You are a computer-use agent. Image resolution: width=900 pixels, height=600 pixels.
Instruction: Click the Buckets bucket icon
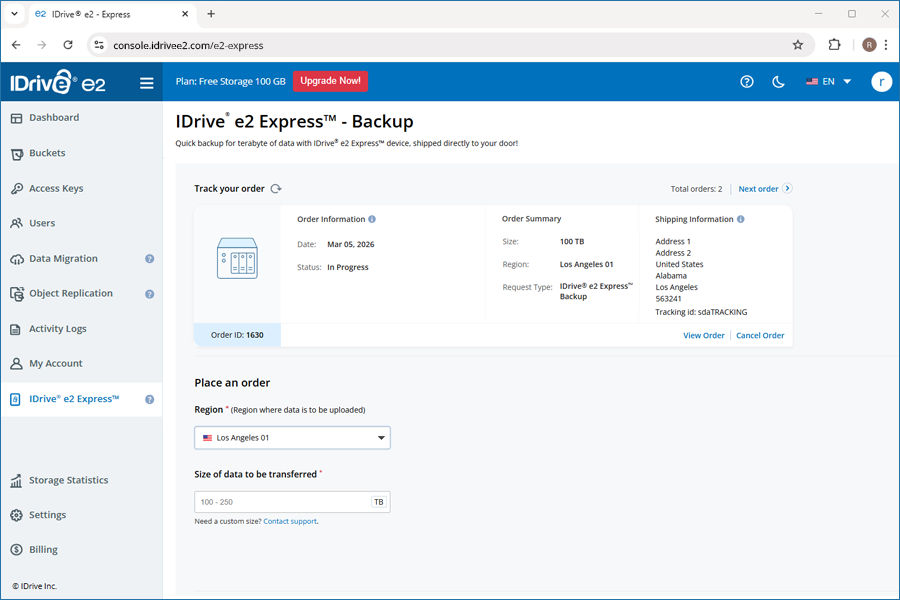click(x=17, y=154)
